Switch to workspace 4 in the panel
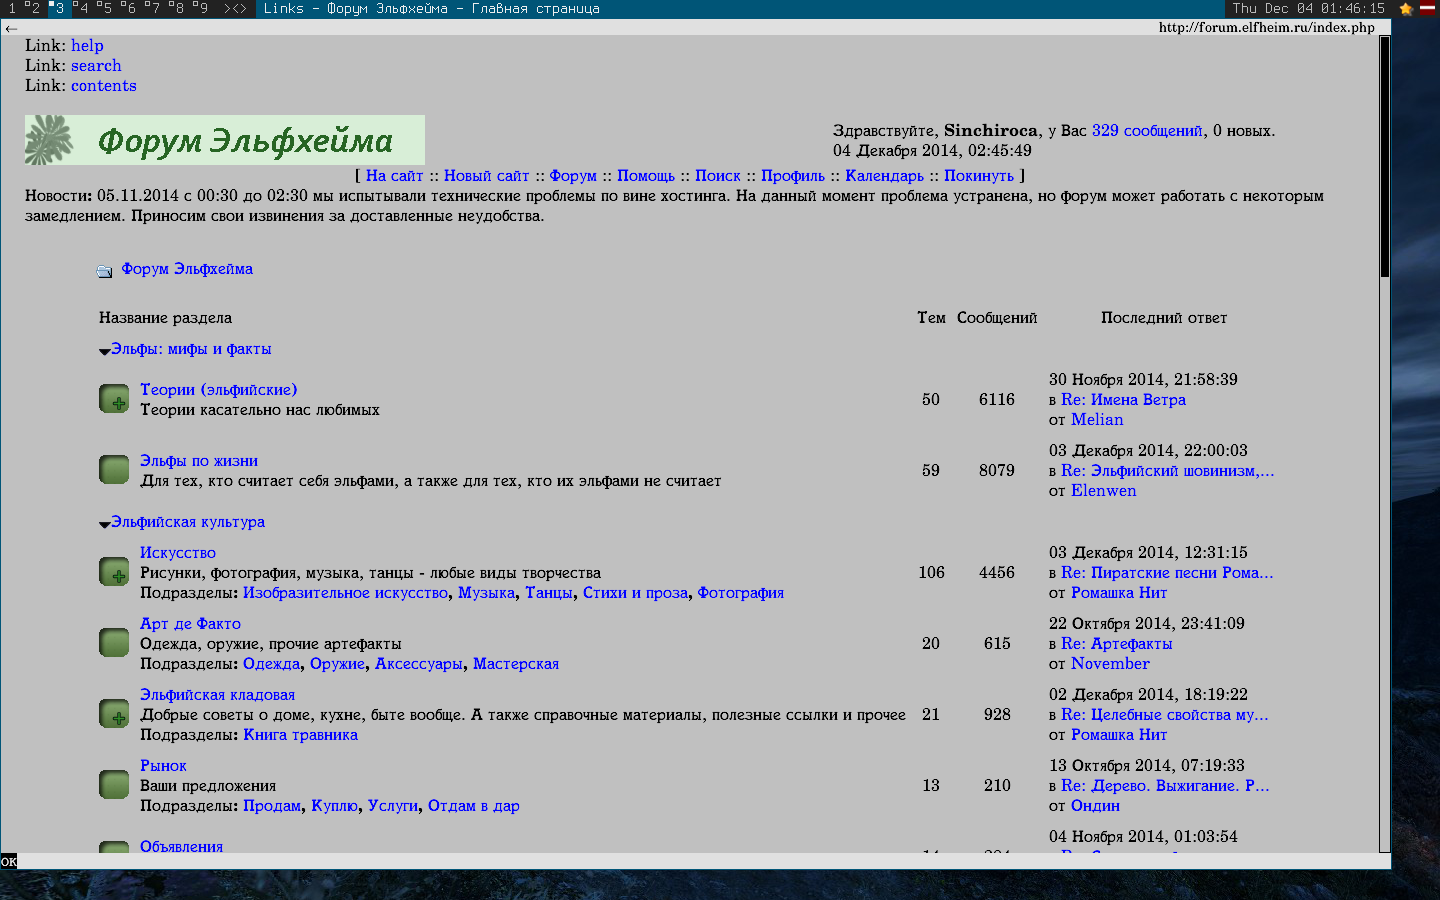 click(81, 8)
